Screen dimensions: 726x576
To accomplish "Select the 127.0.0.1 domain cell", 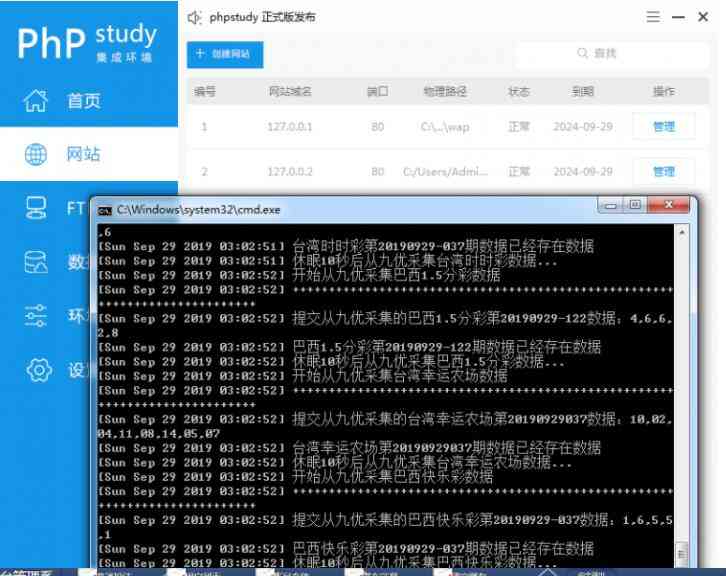I will [290, 126].
